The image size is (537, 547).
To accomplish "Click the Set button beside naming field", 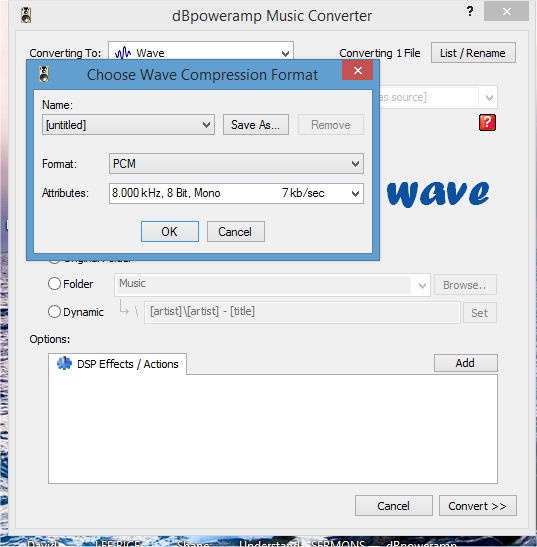I will pos(480,313).
